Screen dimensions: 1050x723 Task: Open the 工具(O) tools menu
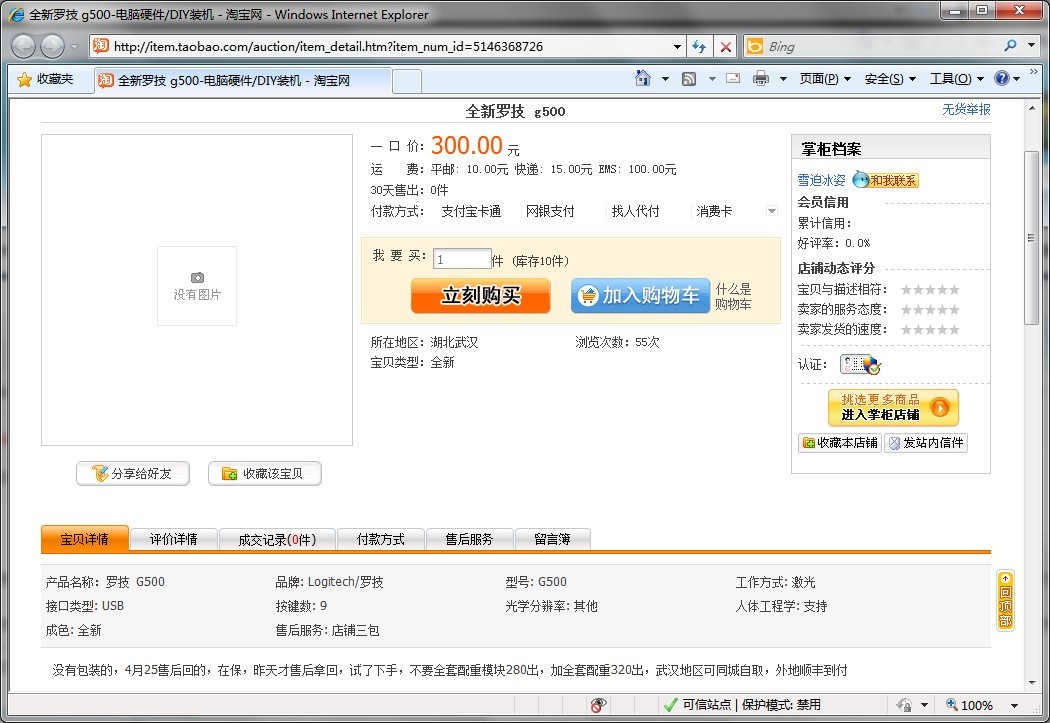click(x=955, y=79)
